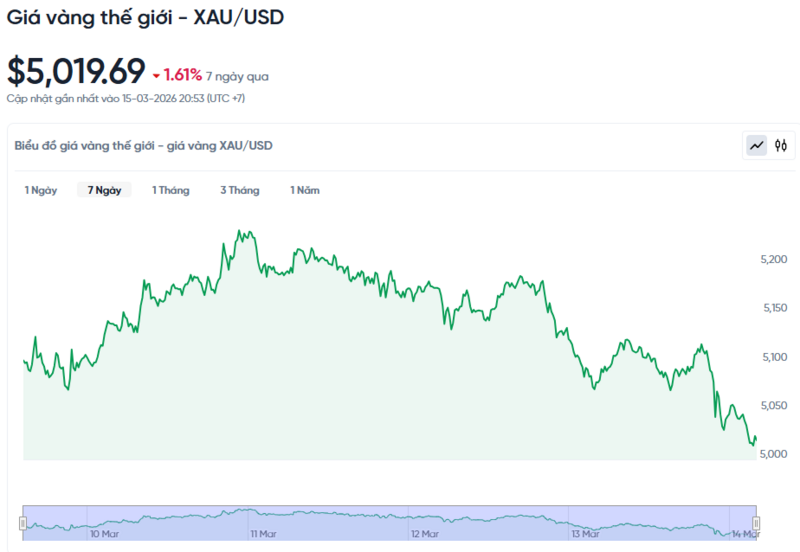
Task: Click the 11 Mar marker in navigator
Action: 263,534
